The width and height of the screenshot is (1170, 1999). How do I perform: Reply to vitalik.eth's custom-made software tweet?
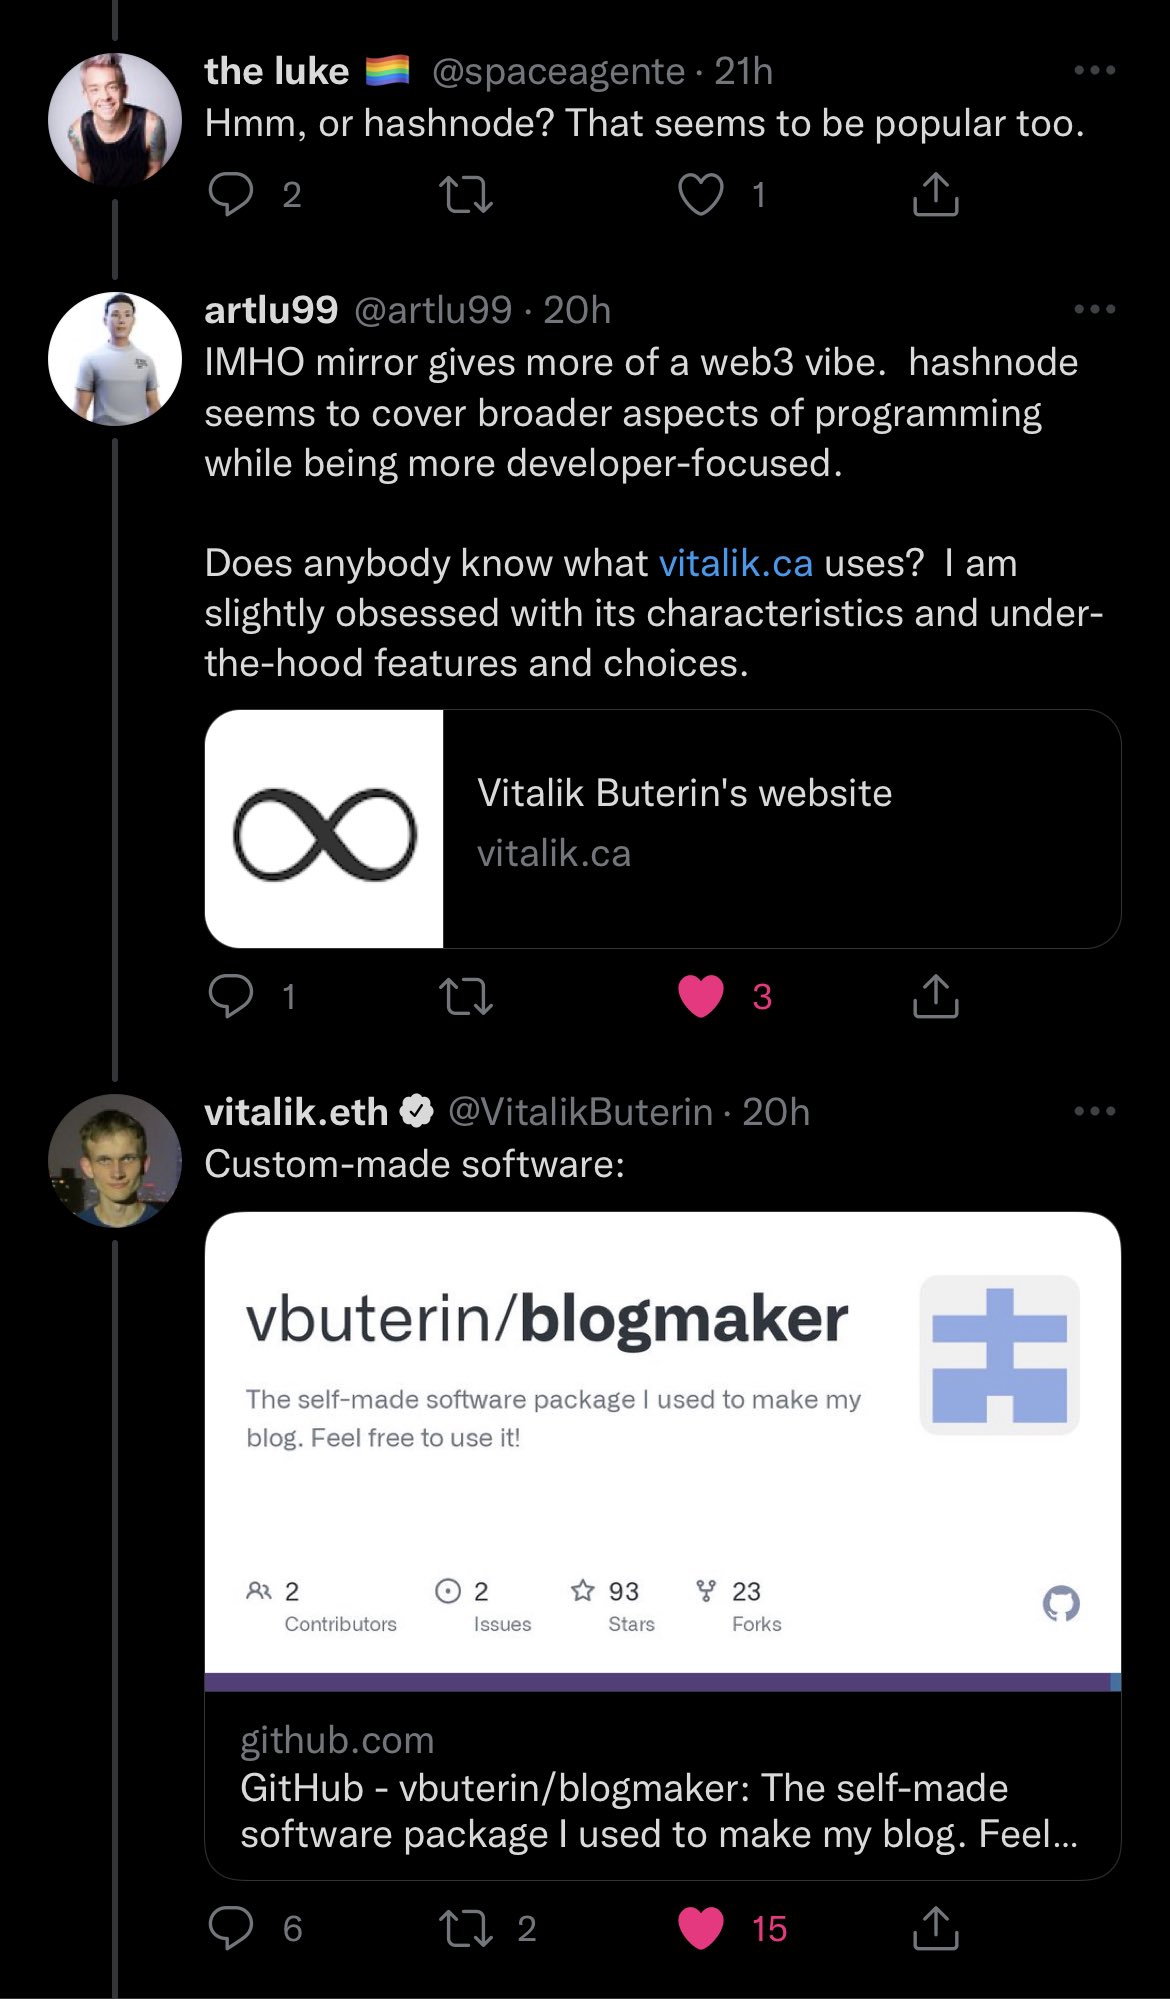[231, 1928]
